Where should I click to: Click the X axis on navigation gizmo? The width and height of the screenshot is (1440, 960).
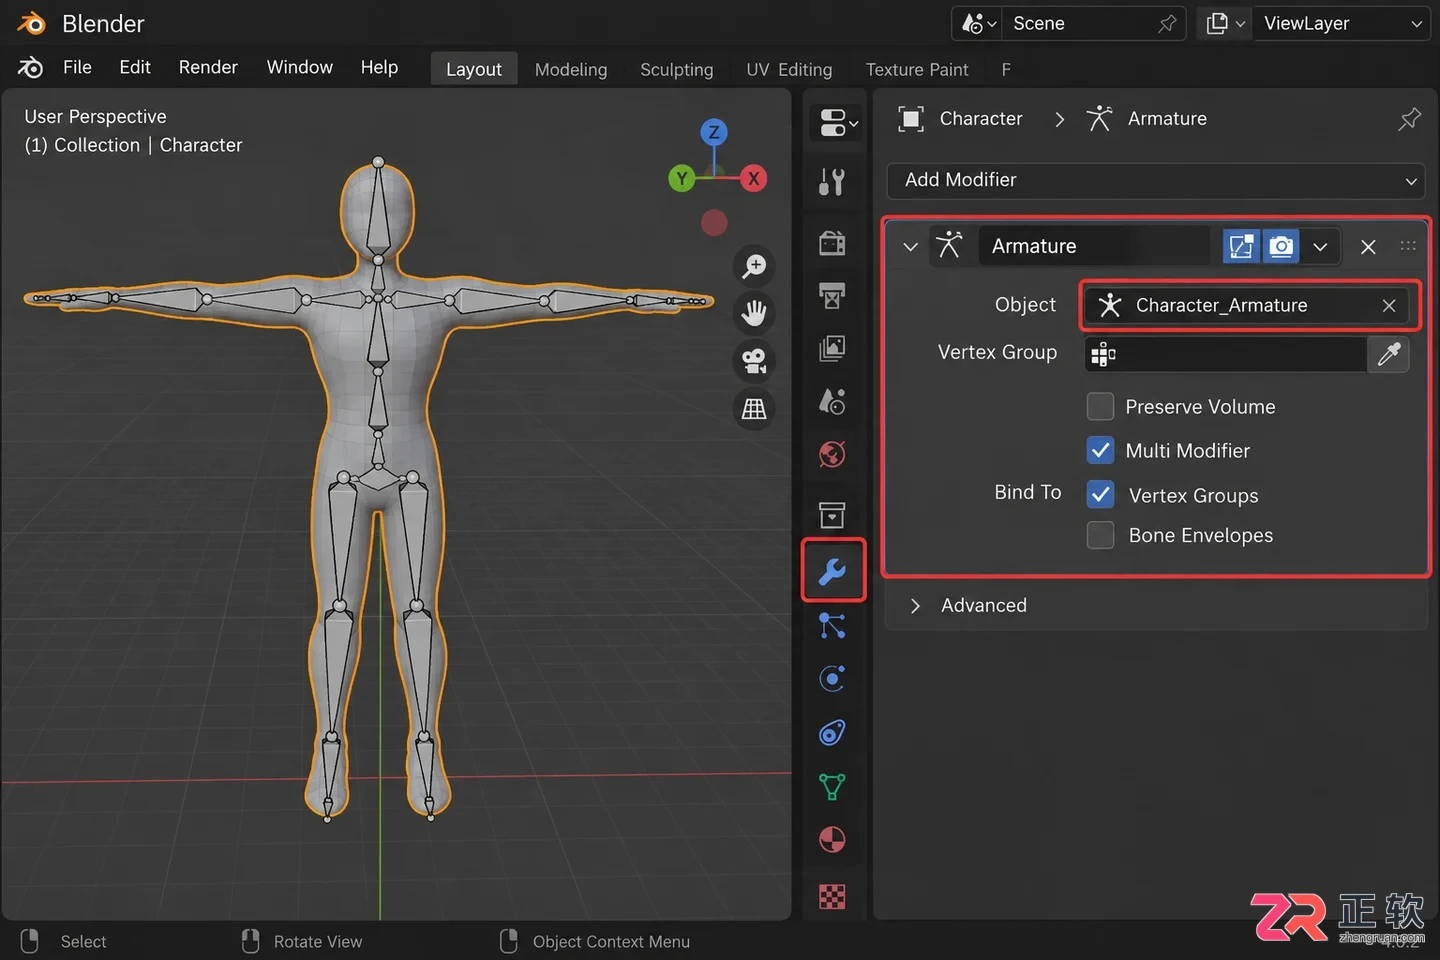(753, 179)
